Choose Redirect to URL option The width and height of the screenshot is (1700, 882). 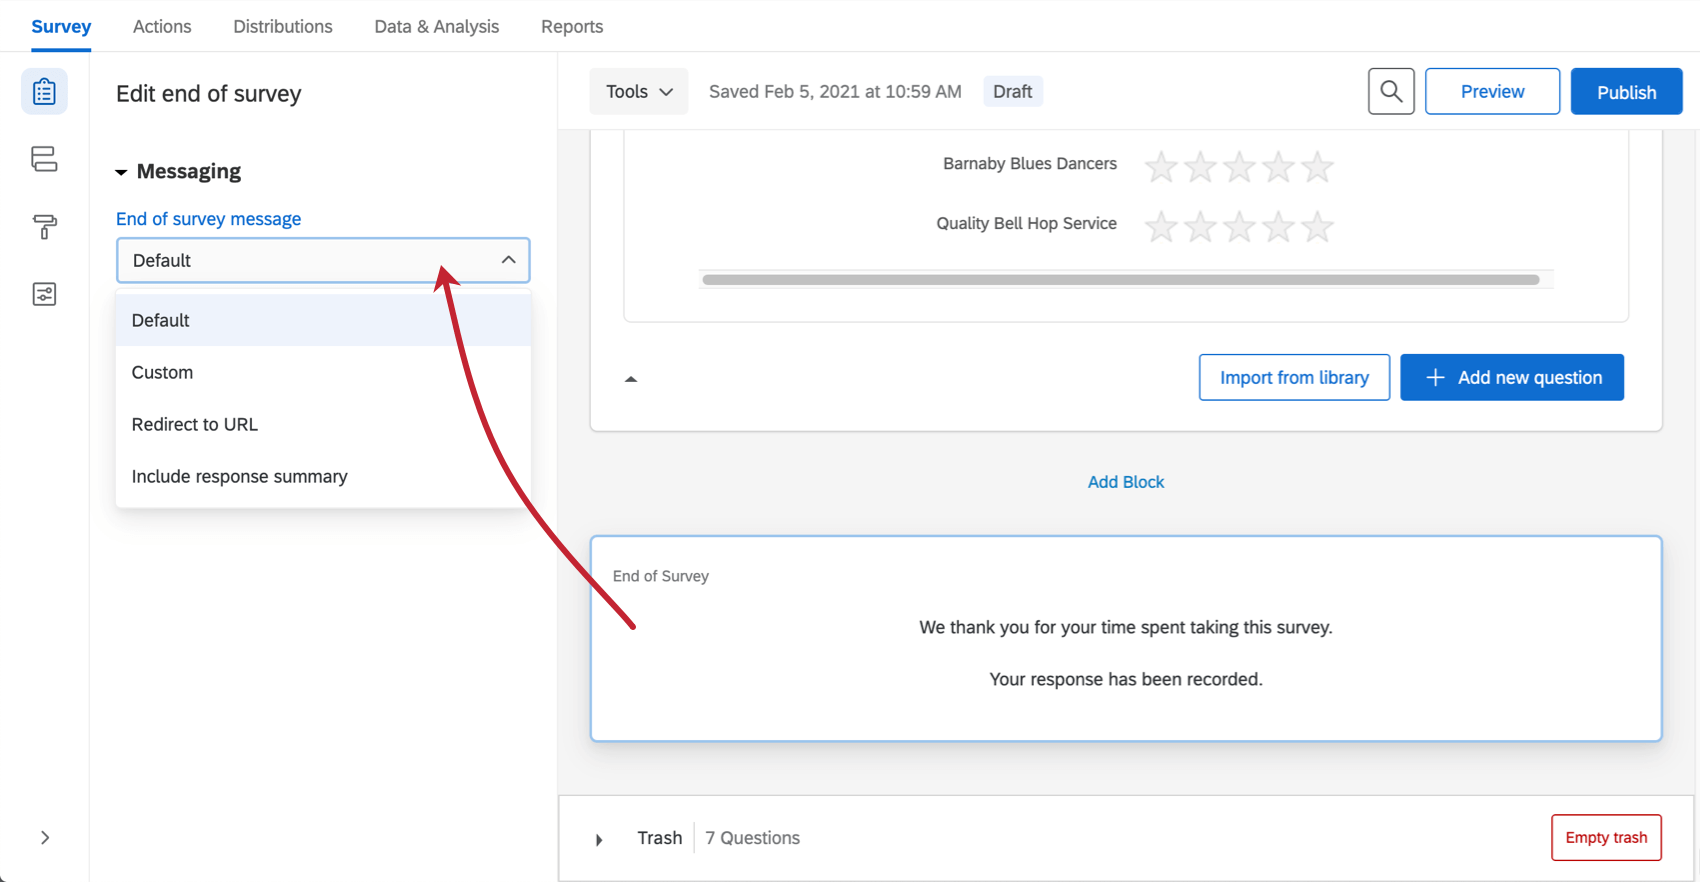(x=195, y=424)
